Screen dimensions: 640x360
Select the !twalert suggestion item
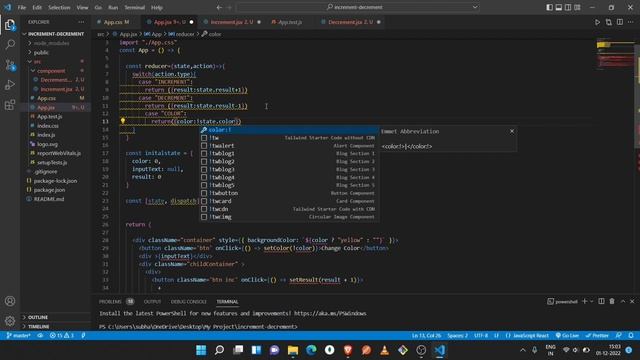coord(289,146)
